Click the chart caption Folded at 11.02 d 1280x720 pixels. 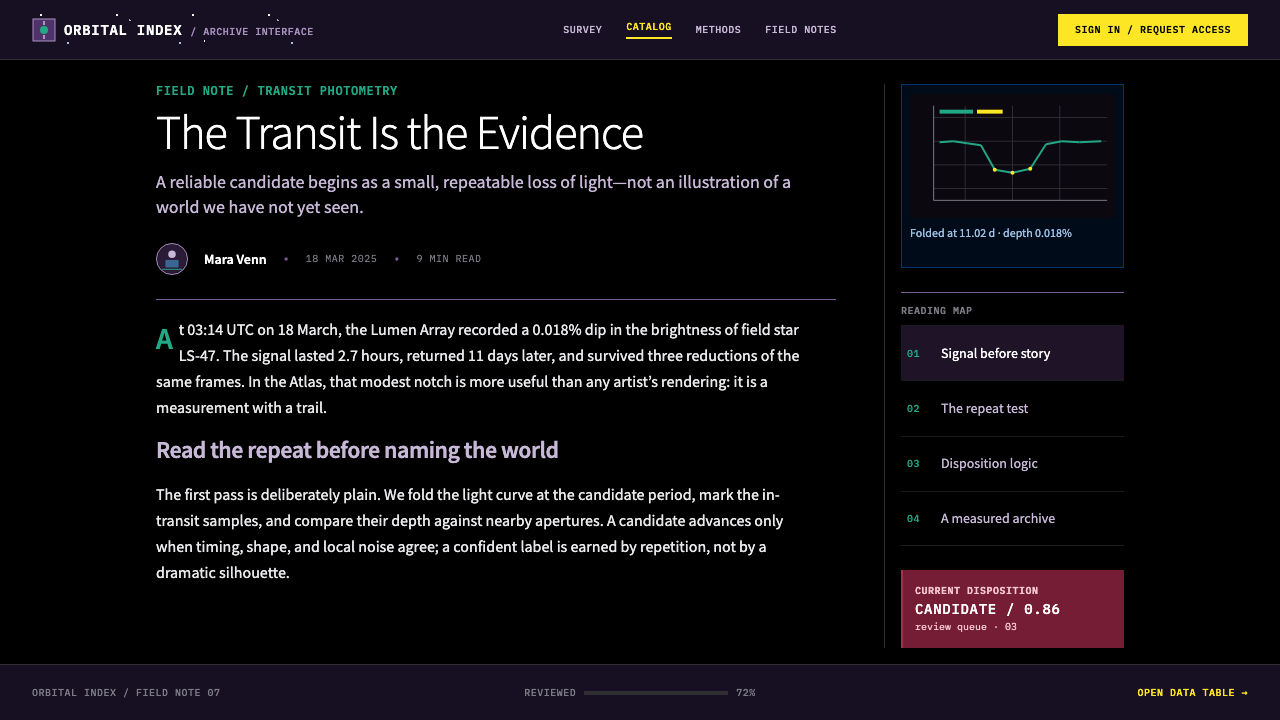(991, 233)
